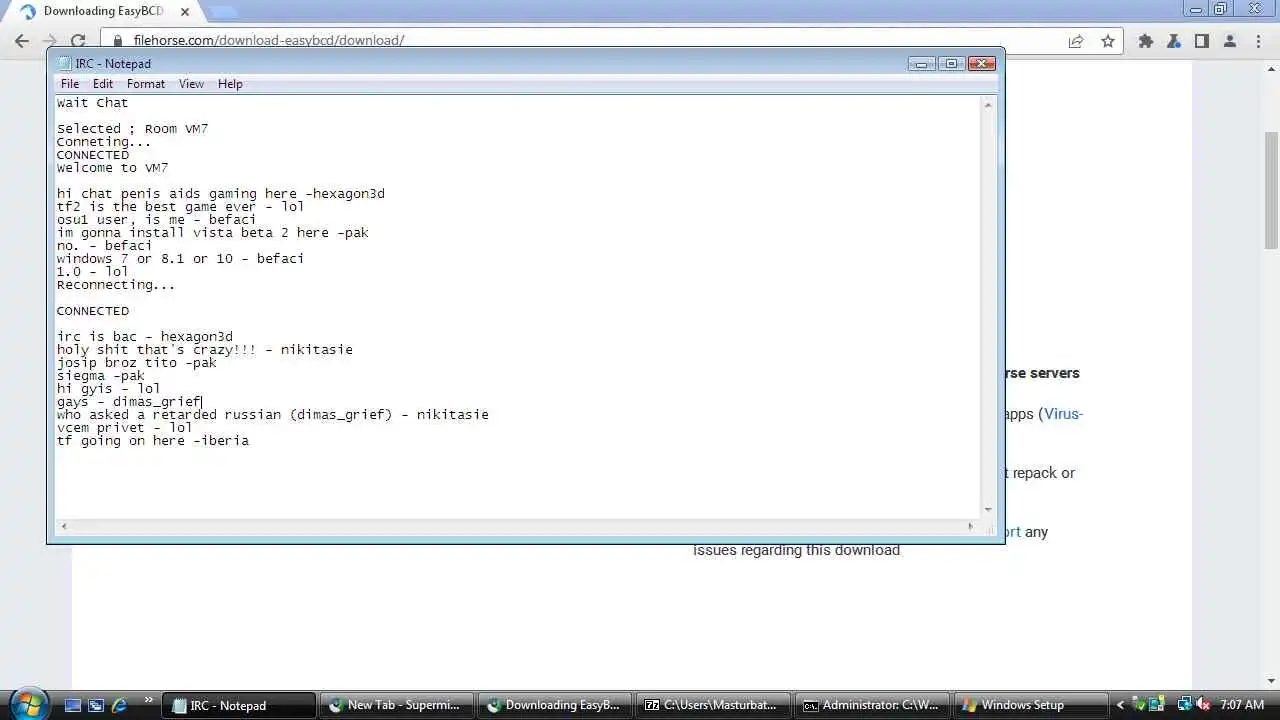
Task: Switch to IRC - Notepad taskbar button
Action: point(240,705)
